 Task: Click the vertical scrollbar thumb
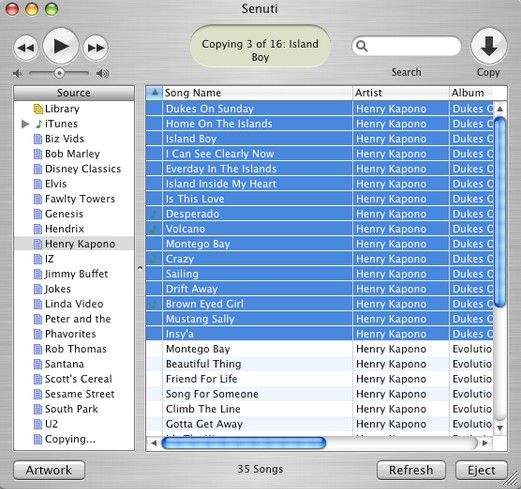[500, 211]
